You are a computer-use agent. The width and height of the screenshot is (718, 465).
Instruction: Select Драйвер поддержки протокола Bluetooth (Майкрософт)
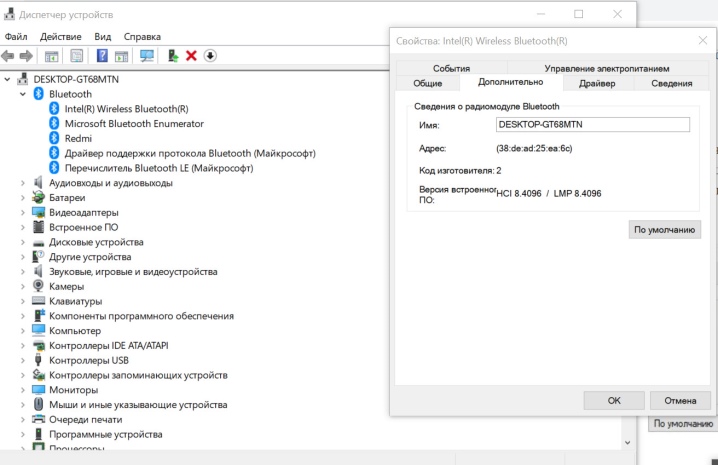(190, 153)
